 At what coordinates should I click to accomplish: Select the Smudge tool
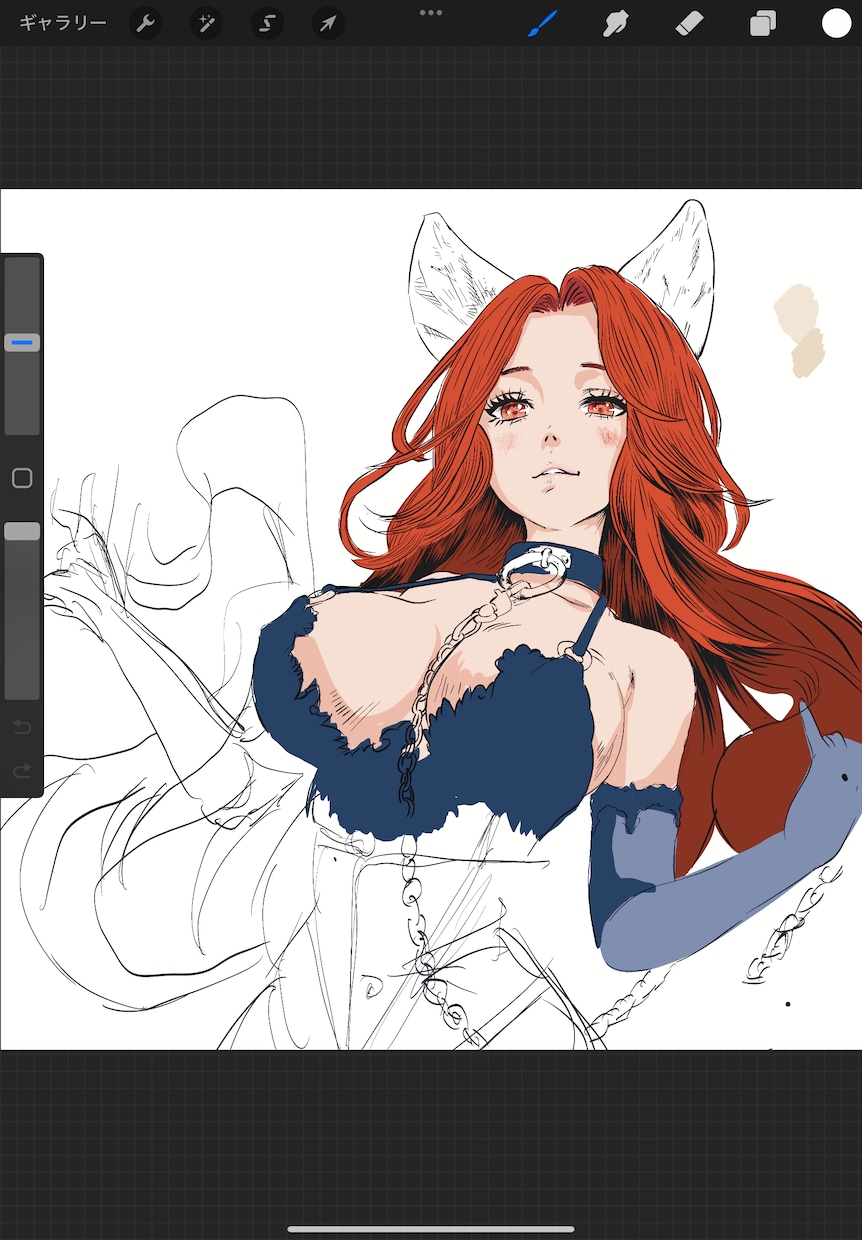tap(615, 23)
